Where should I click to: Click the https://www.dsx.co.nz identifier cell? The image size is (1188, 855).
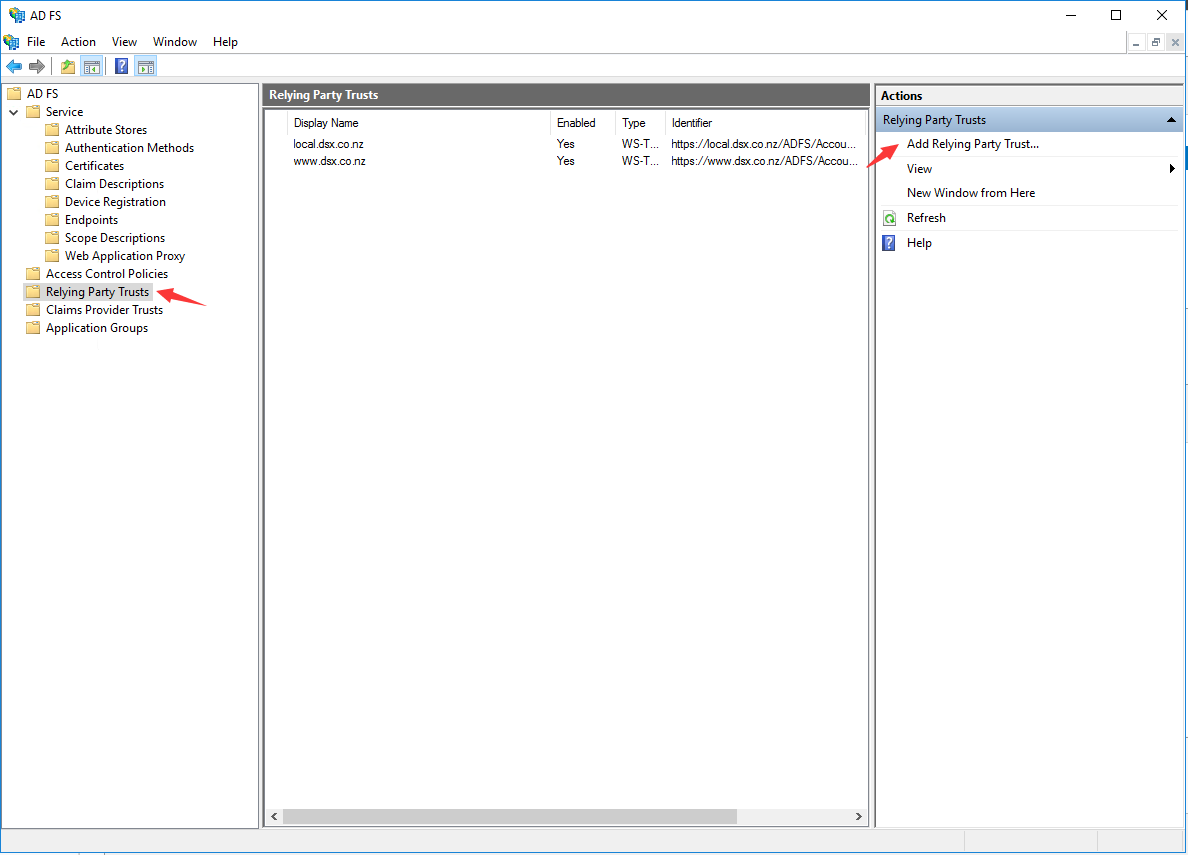coord(764,161)
